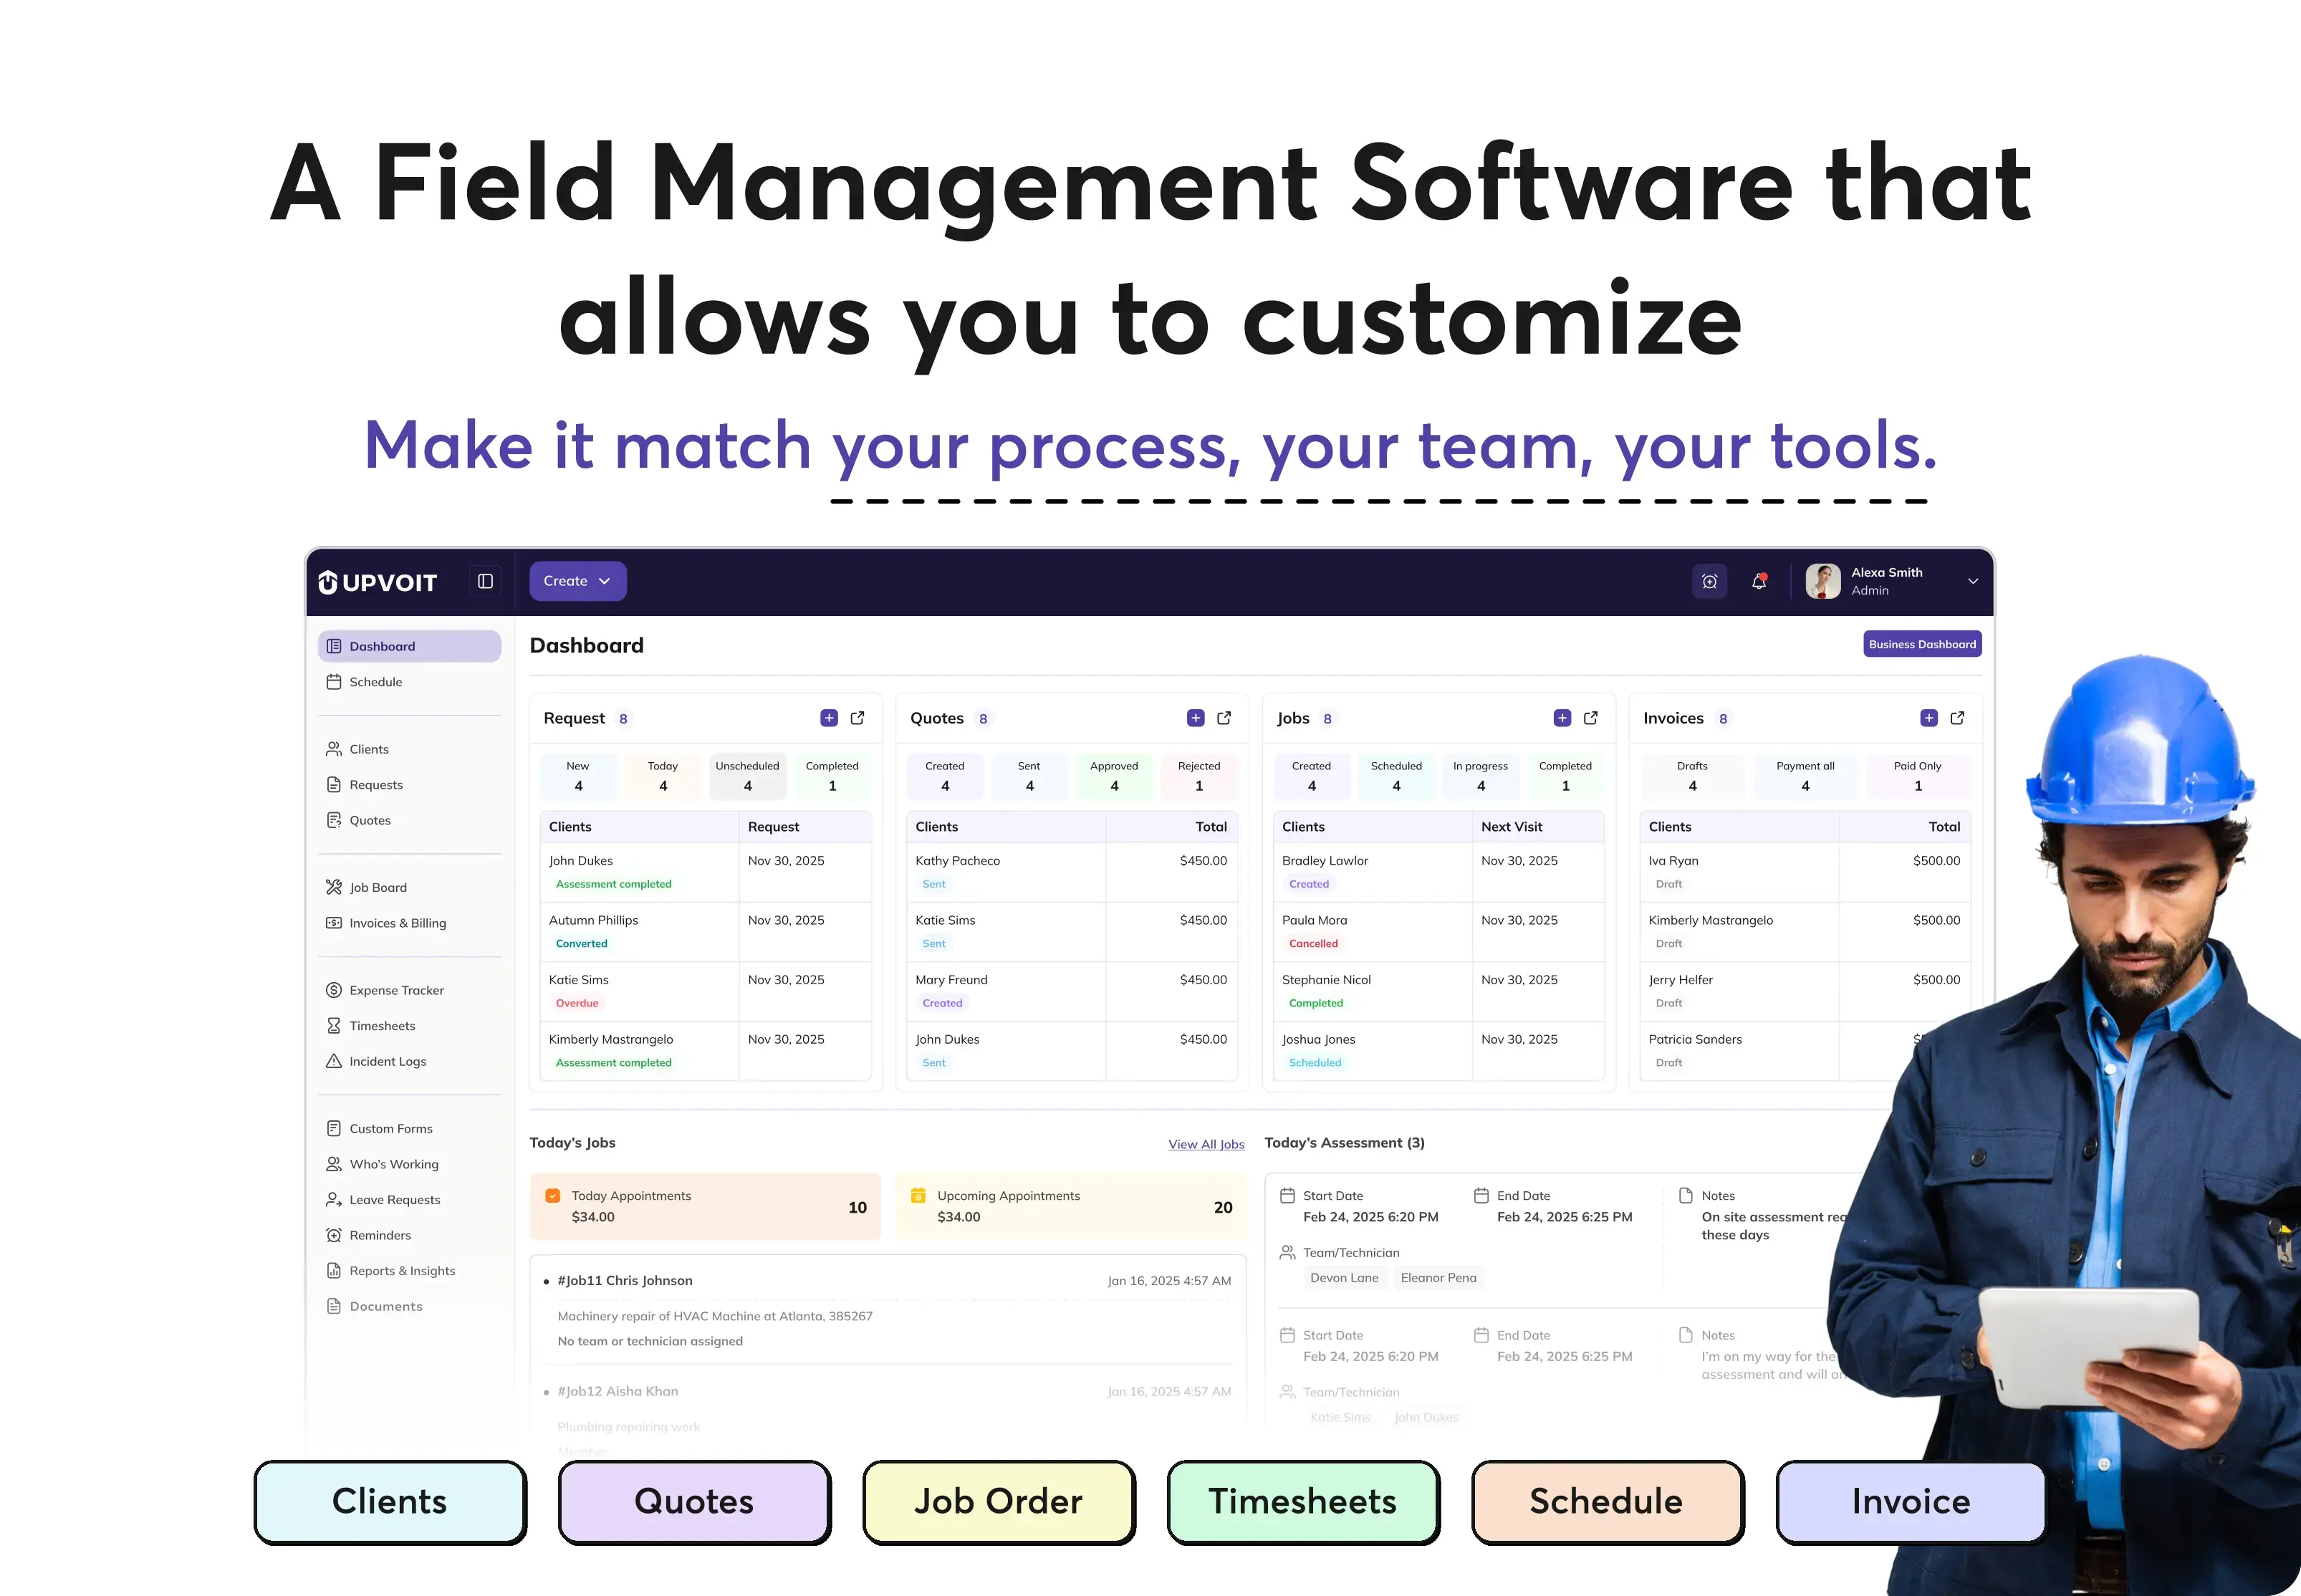The image size is (2301, 1596).
Task: Add a new Invoice with plus icon
Action: 1928,718
